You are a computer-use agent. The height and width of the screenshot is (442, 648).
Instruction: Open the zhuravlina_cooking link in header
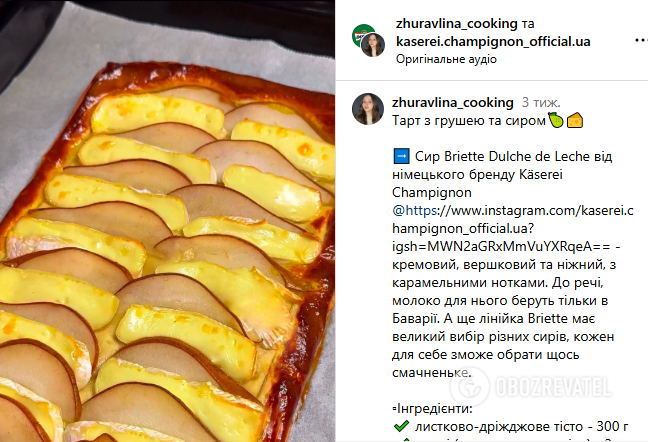click(x=457, y=24)
